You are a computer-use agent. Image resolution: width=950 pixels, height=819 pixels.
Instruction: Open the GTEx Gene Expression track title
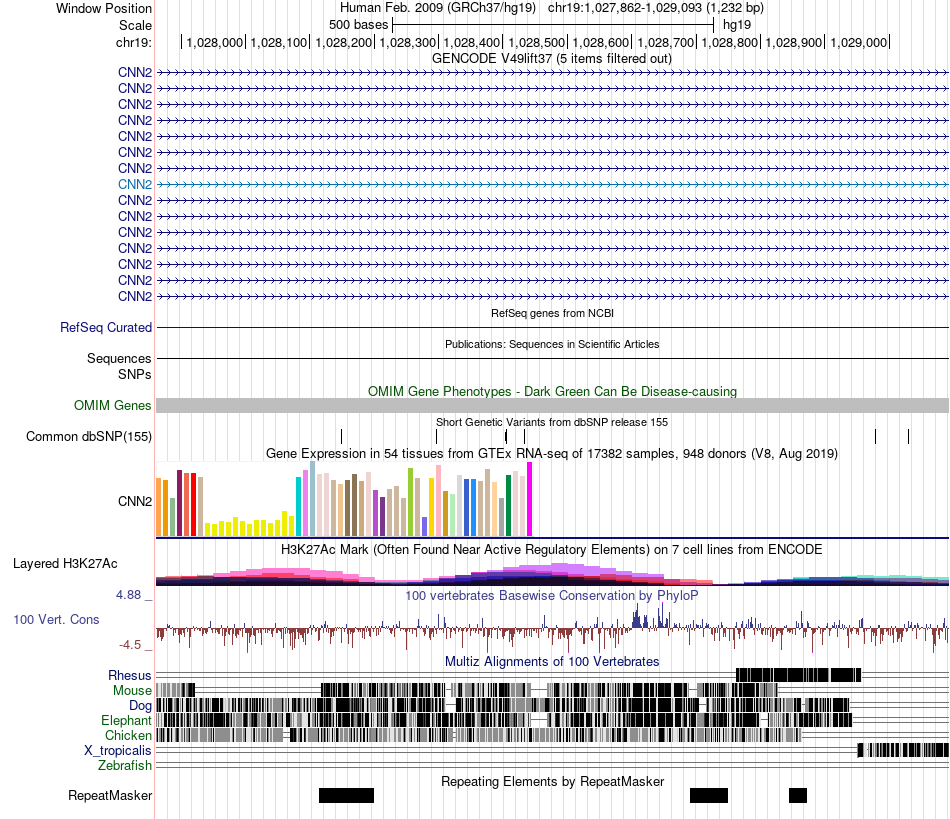(x=552, y=453)
